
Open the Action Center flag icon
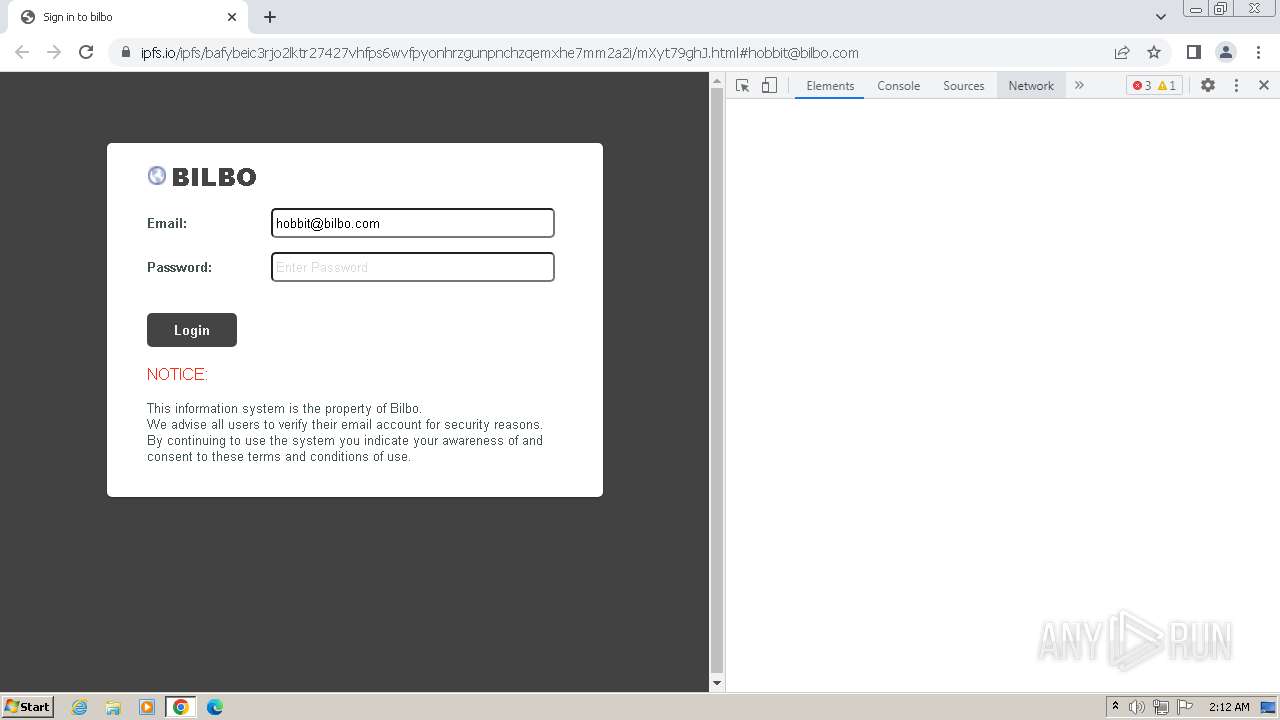pyautogui.click(x=1185, y=707)
